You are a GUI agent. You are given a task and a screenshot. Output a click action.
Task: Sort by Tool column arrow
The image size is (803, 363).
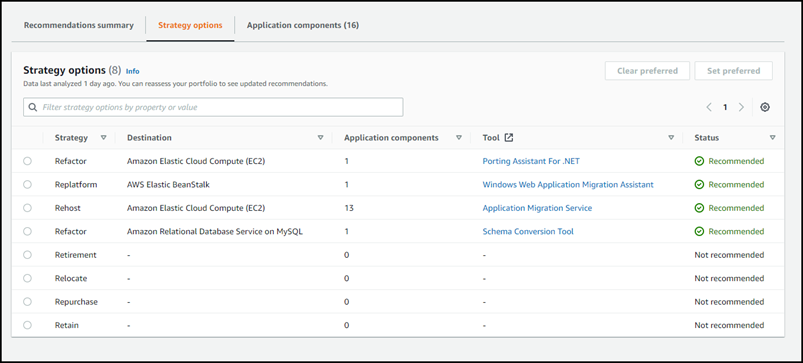coord(671,138)
